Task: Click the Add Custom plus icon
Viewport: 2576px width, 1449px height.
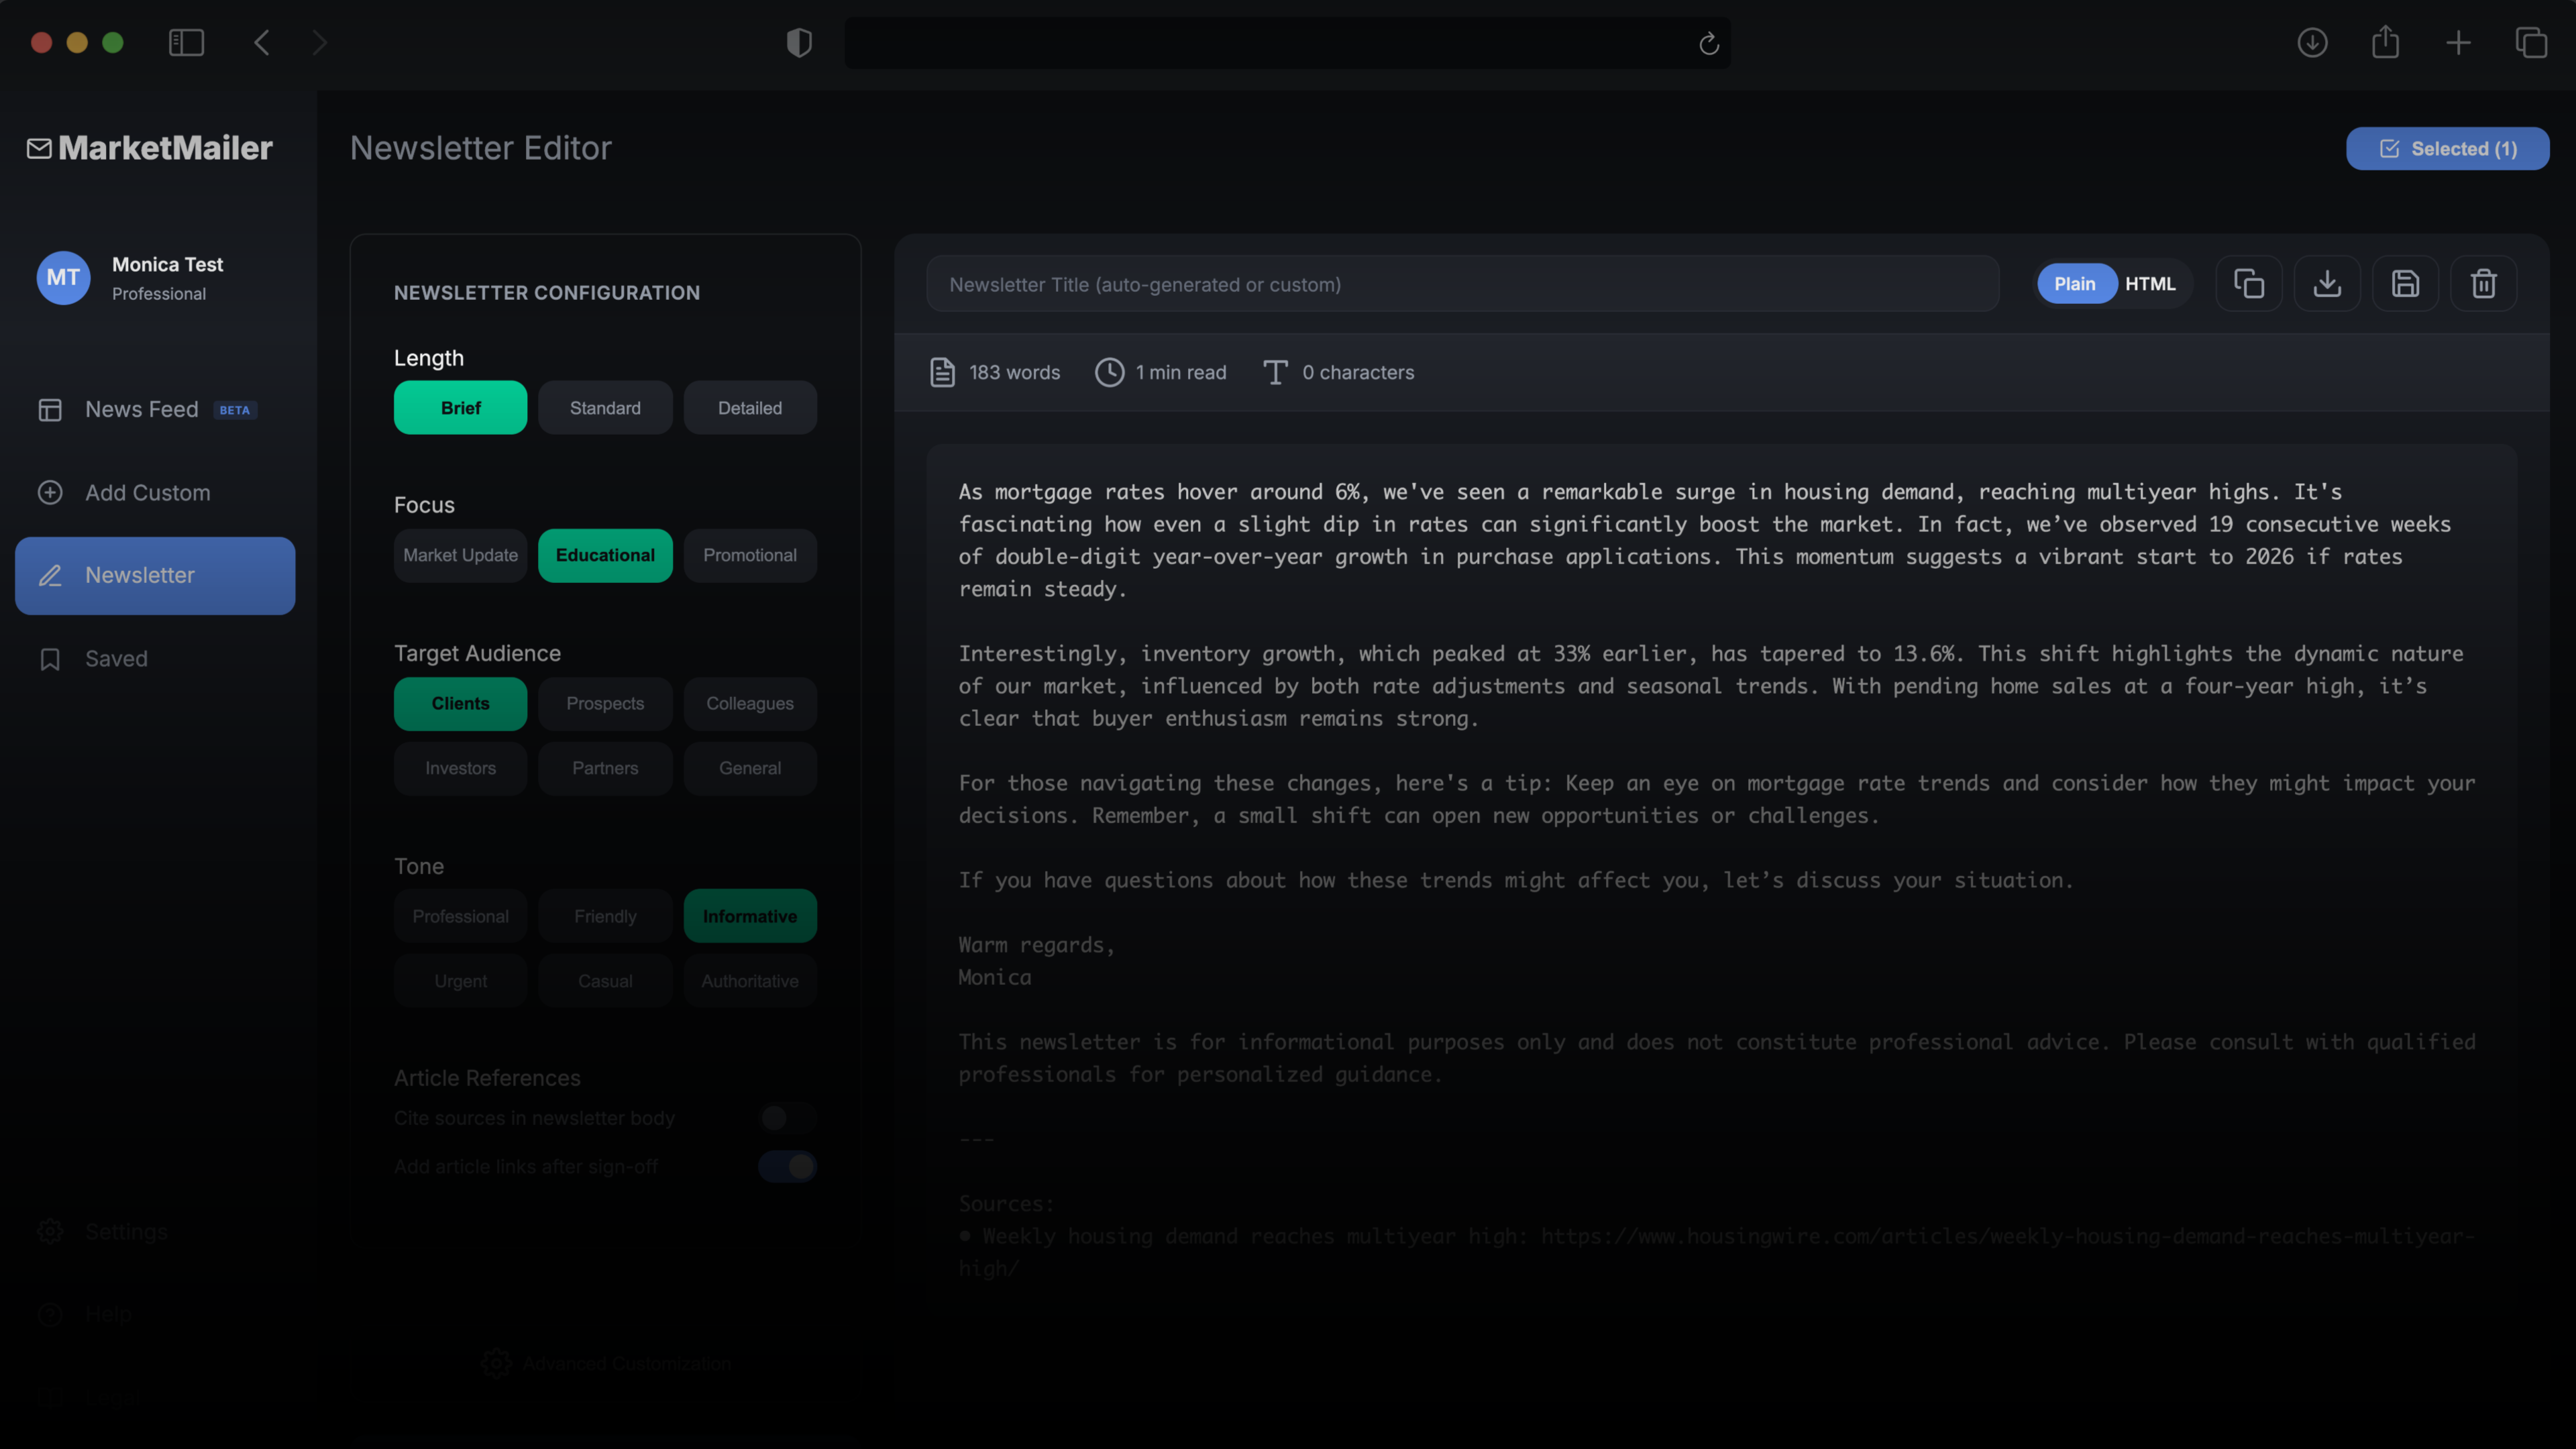Action: [49, 492]
